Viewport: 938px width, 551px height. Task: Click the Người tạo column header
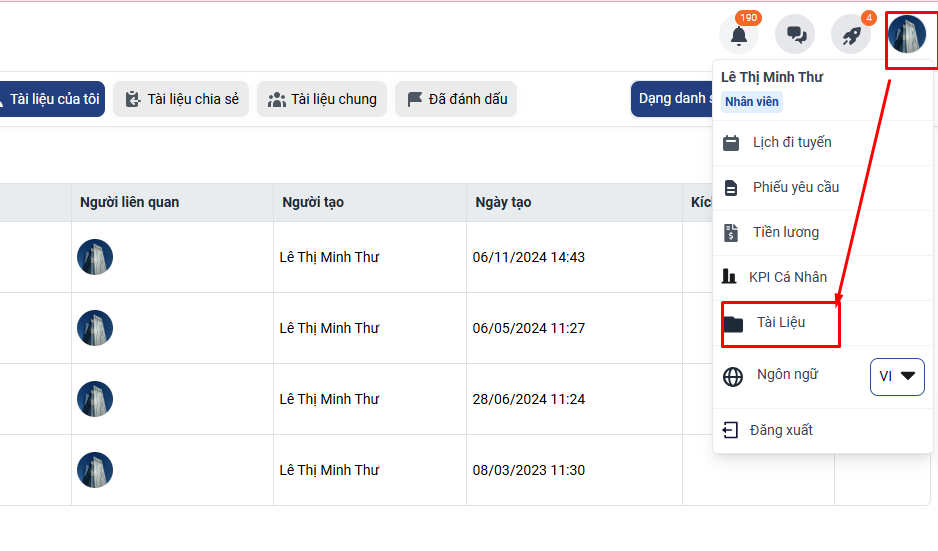click(312, 202)
